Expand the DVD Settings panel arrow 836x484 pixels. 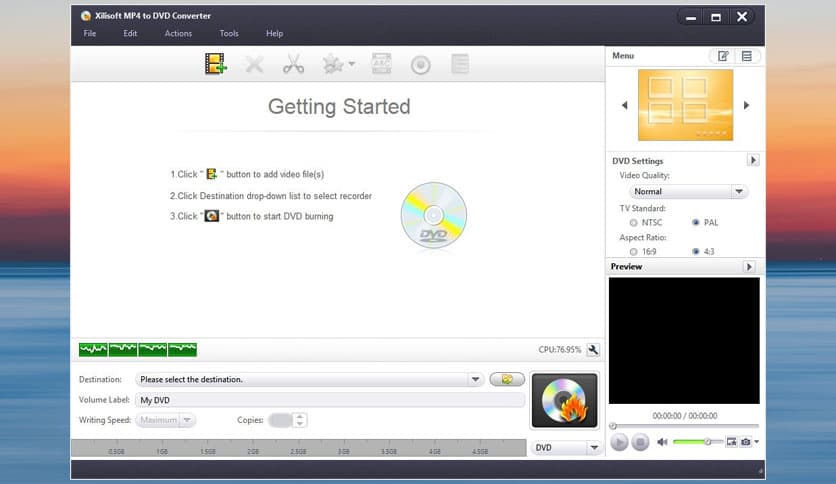click(x=753, y=160)
